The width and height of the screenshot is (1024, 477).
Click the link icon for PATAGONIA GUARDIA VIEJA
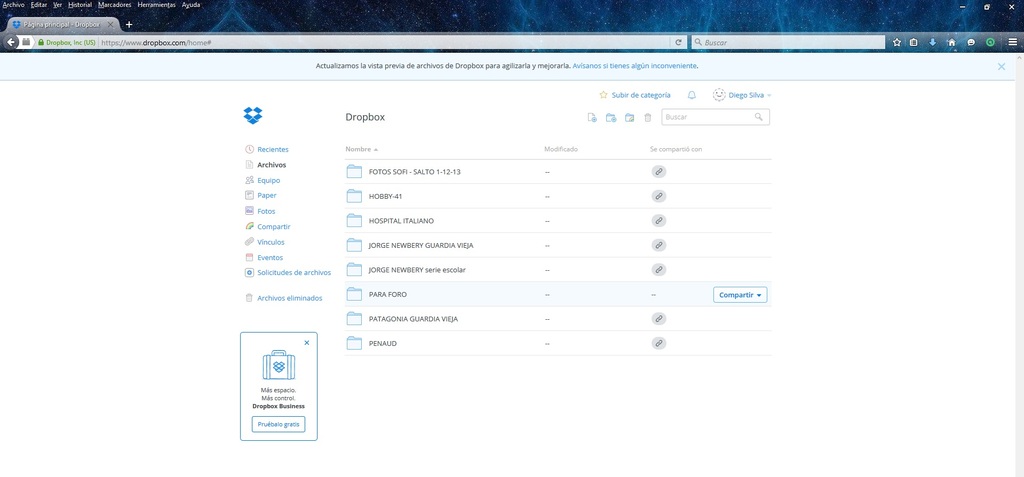pyautogui.click(x=659, y=319)
